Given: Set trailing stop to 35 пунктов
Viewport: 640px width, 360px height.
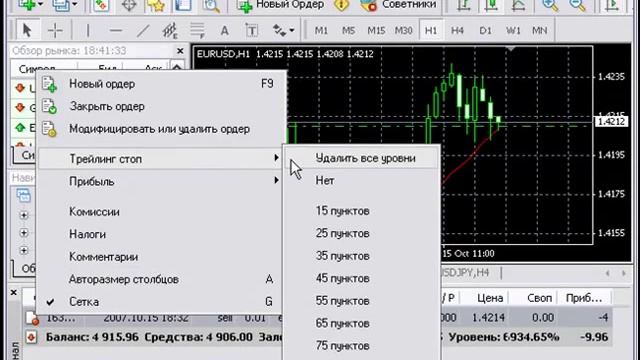Looking at the screenshot, I should click(362, 256).
